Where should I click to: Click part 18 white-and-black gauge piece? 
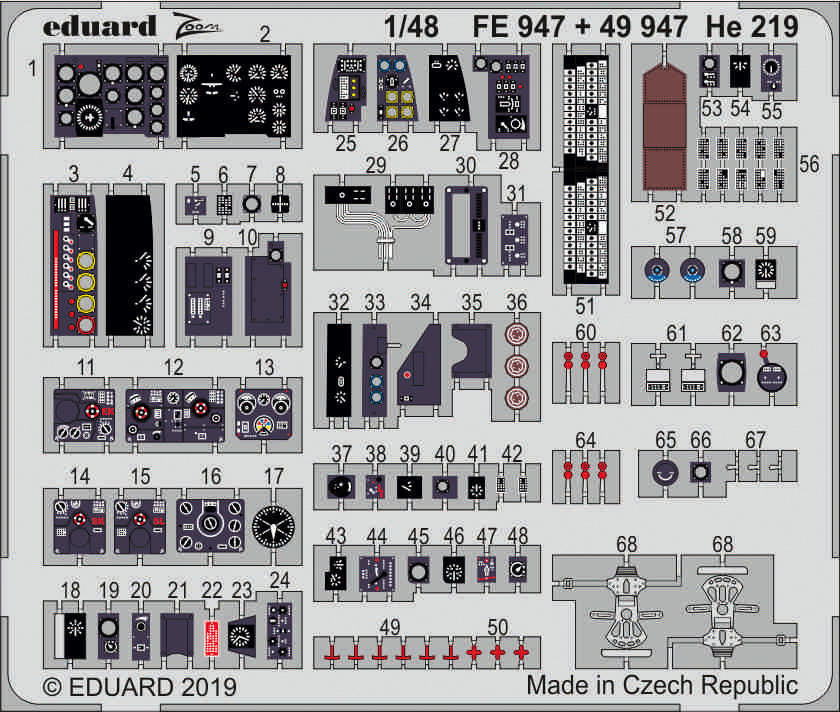coord(70,635)
